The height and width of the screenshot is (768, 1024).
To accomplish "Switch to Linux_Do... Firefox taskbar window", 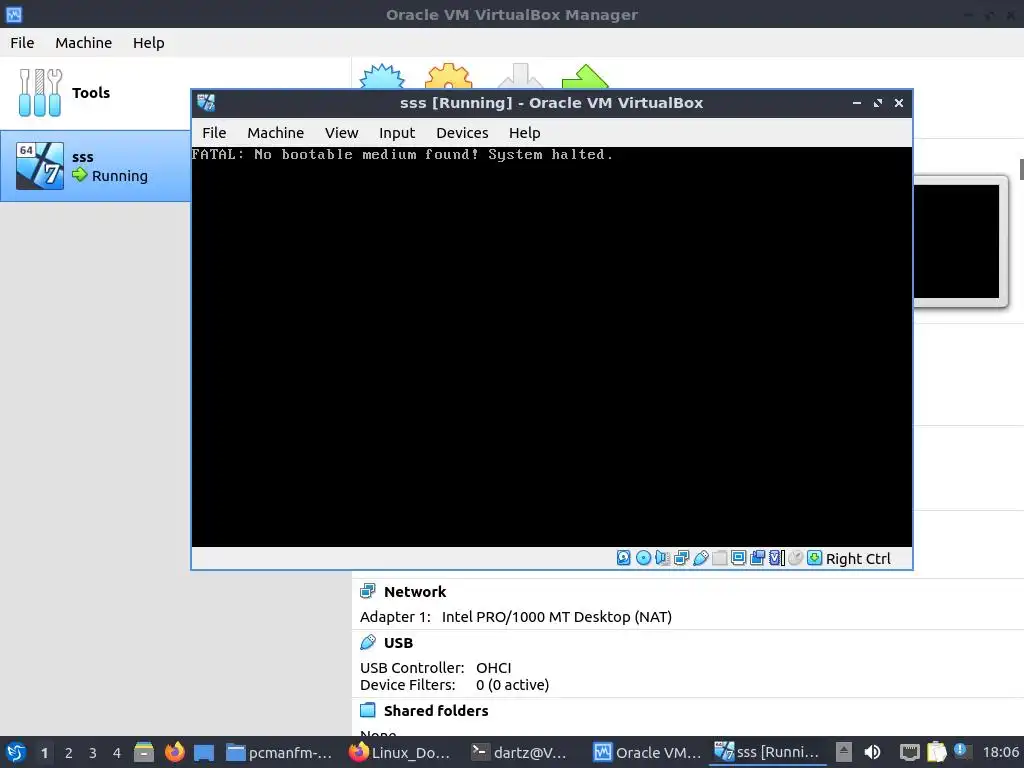I will click(x=400, y=752).
